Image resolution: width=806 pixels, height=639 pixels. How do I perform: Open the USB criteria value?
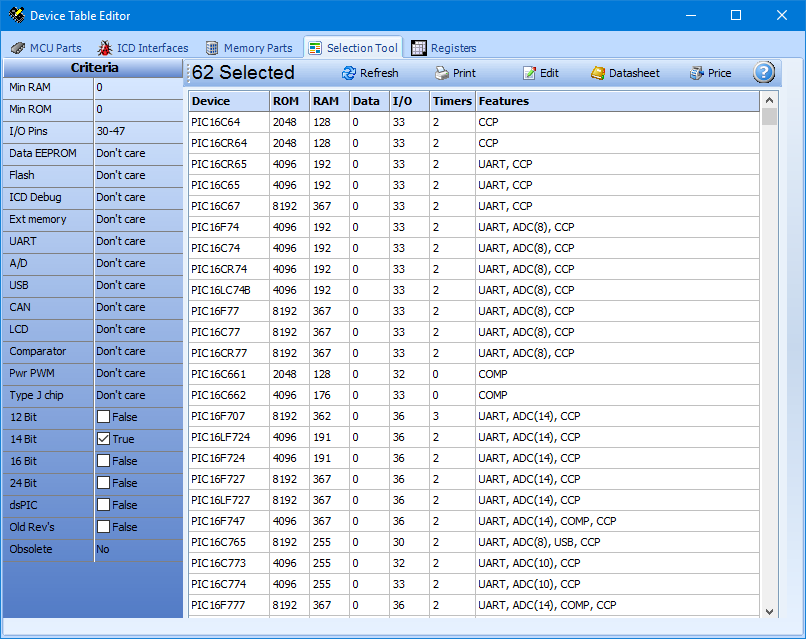(139, 285)
